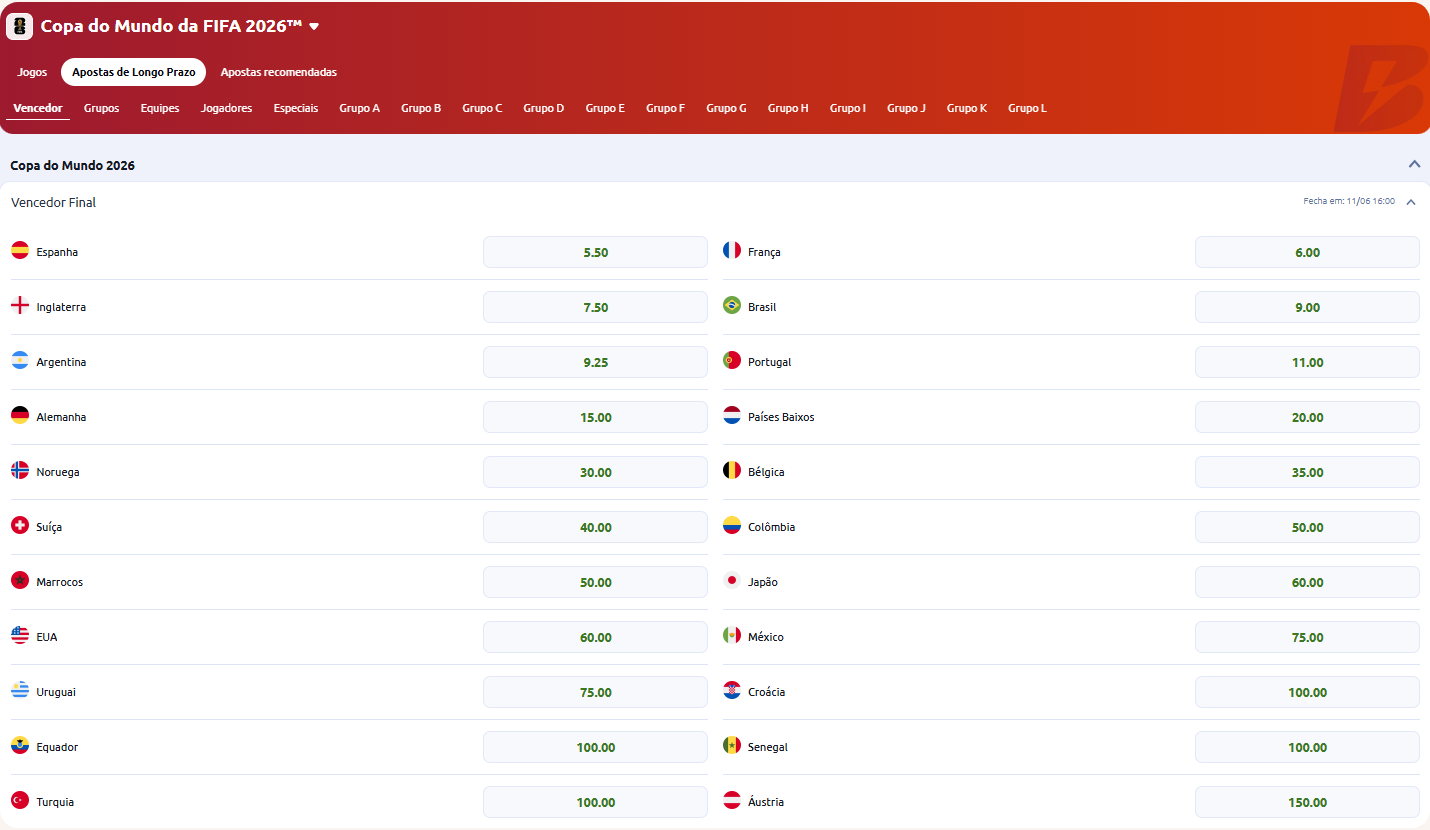The width and height of the screenshot is (1430, 830).
Task: Click the Turquia flag icon
Action: [x=20, y=801]
